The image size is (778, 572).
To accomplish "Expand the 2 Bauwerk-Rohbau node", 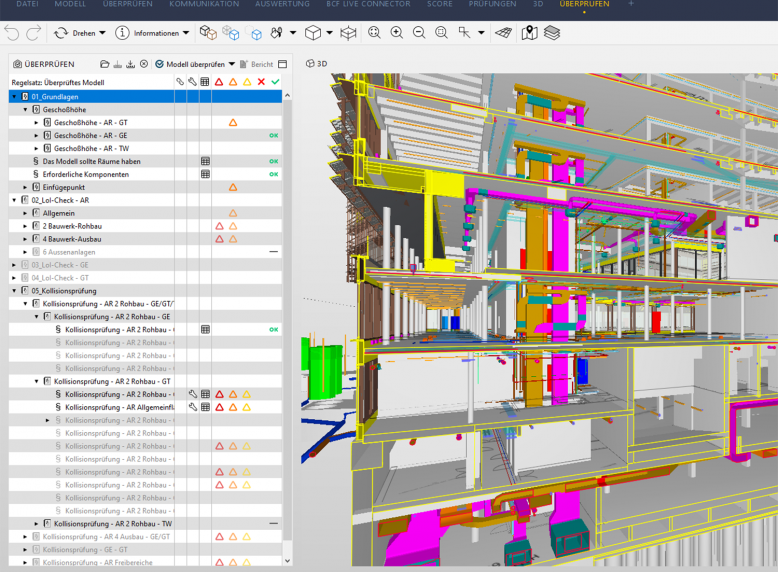I will point(25,226).
